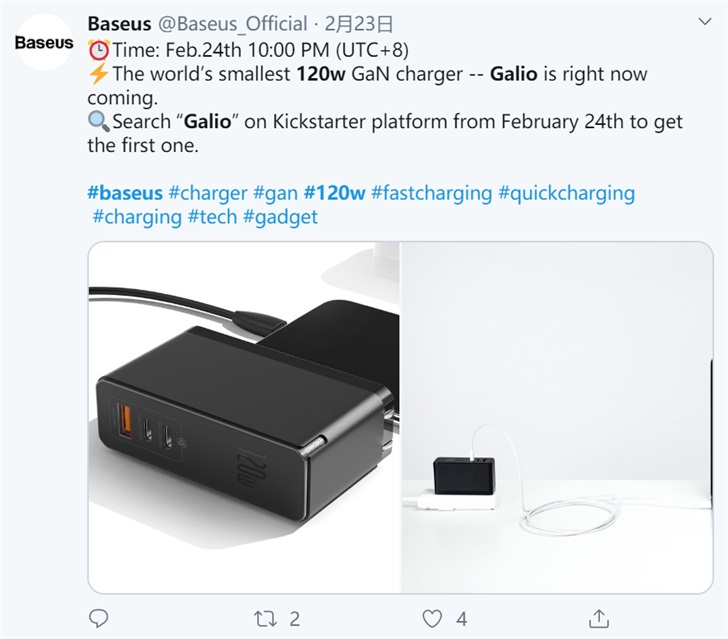728x639 pixels.
Task: Share the tweet via share icon
Action: (598, 619)
